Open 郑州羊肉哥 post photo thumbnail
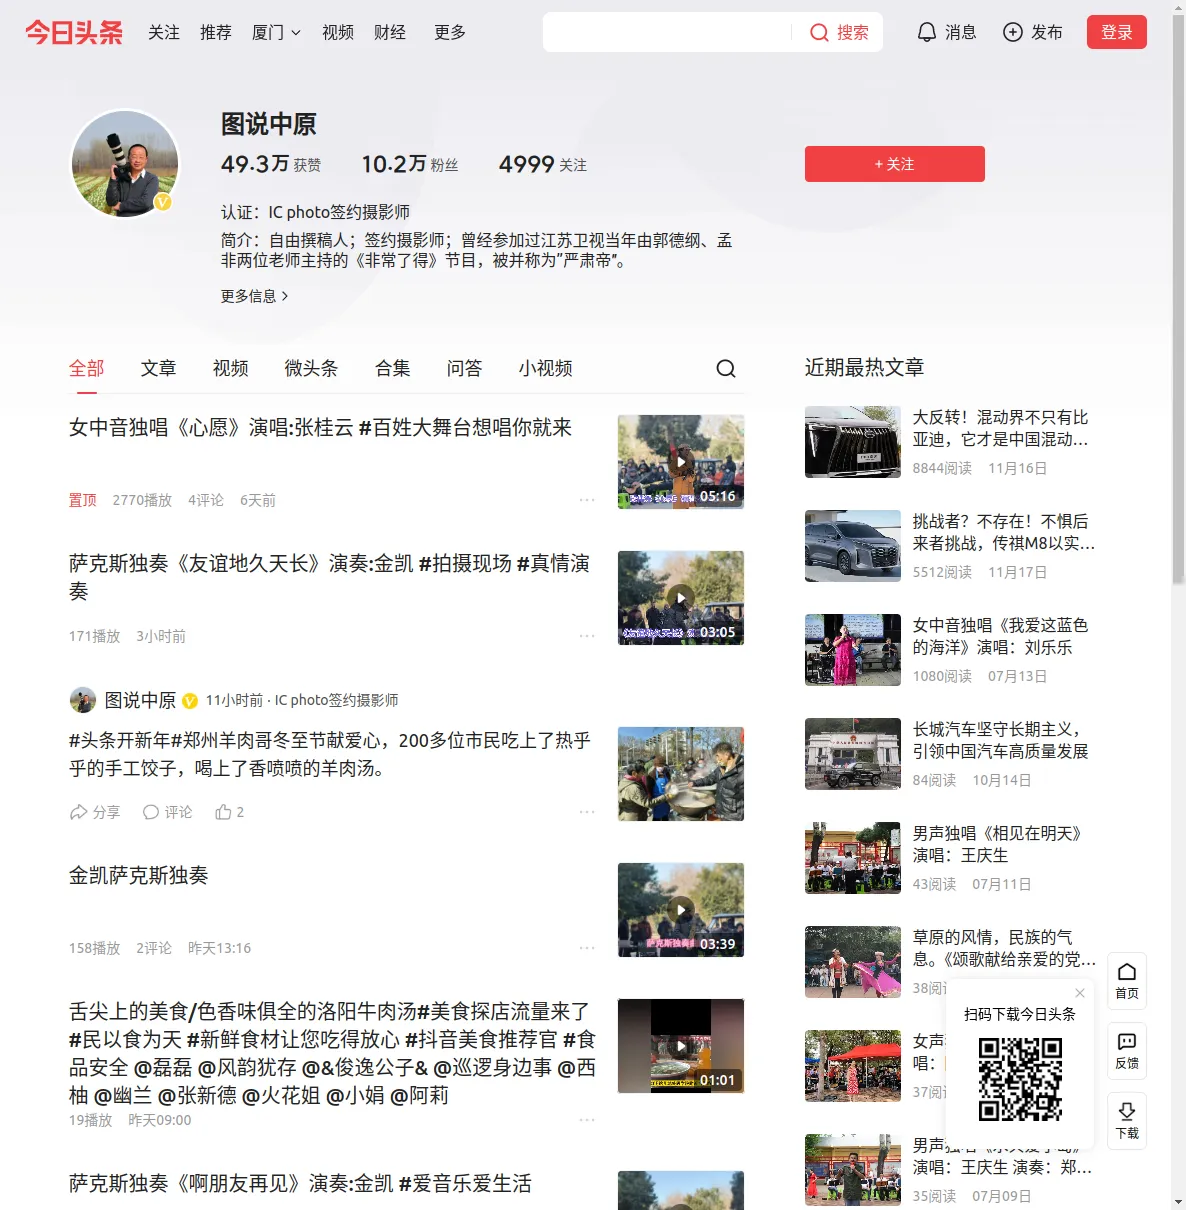 pyautogui.click(x=681, y=774)
